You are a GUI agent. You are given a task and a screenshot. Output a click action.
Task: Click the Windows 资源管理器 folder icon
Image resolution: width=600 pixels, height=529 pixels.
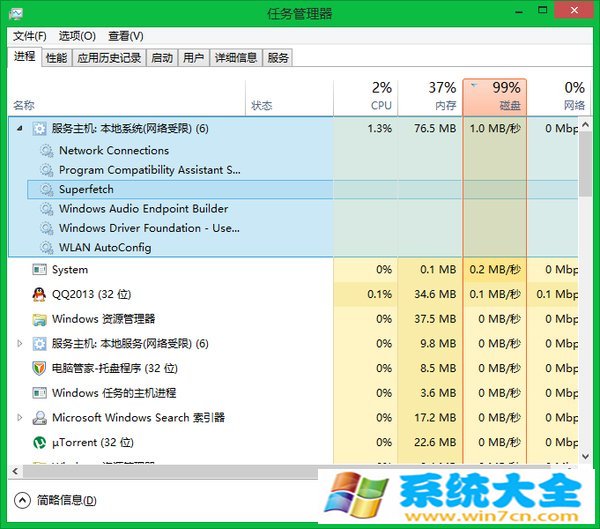pyautogui.click(x=39, y=319)
